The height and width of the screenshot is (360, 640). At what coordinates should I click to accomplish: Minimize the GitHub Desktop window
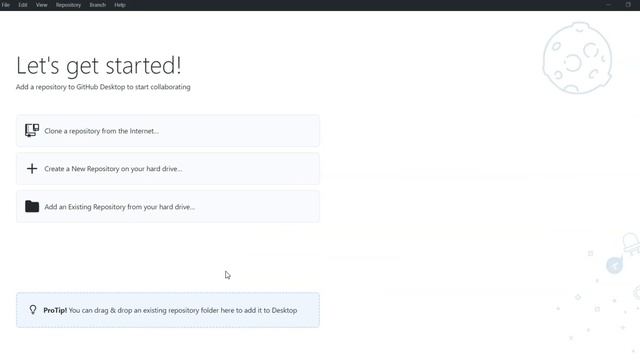pyautogui.click(x=609, y=5)
